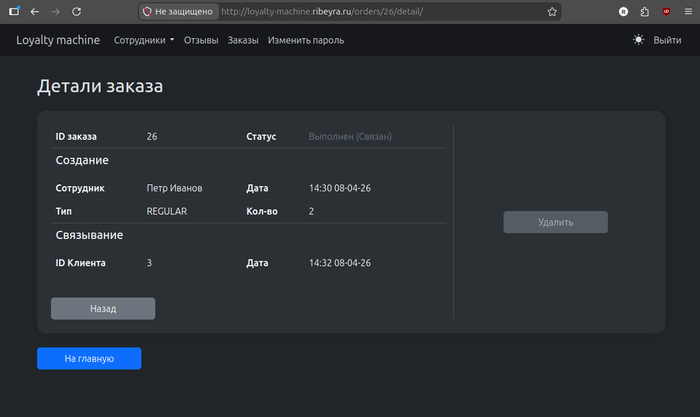Screen dimensions: 700x417
Task: Toggle the light/dark theme sun icon
Action: (639, 40)
